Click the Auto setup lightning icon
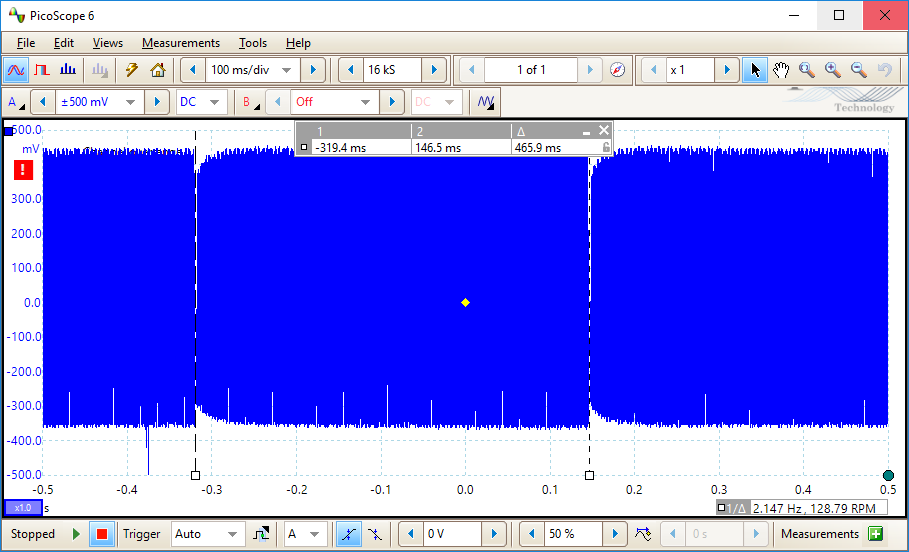909x552 pixels. tap(131, 70)
